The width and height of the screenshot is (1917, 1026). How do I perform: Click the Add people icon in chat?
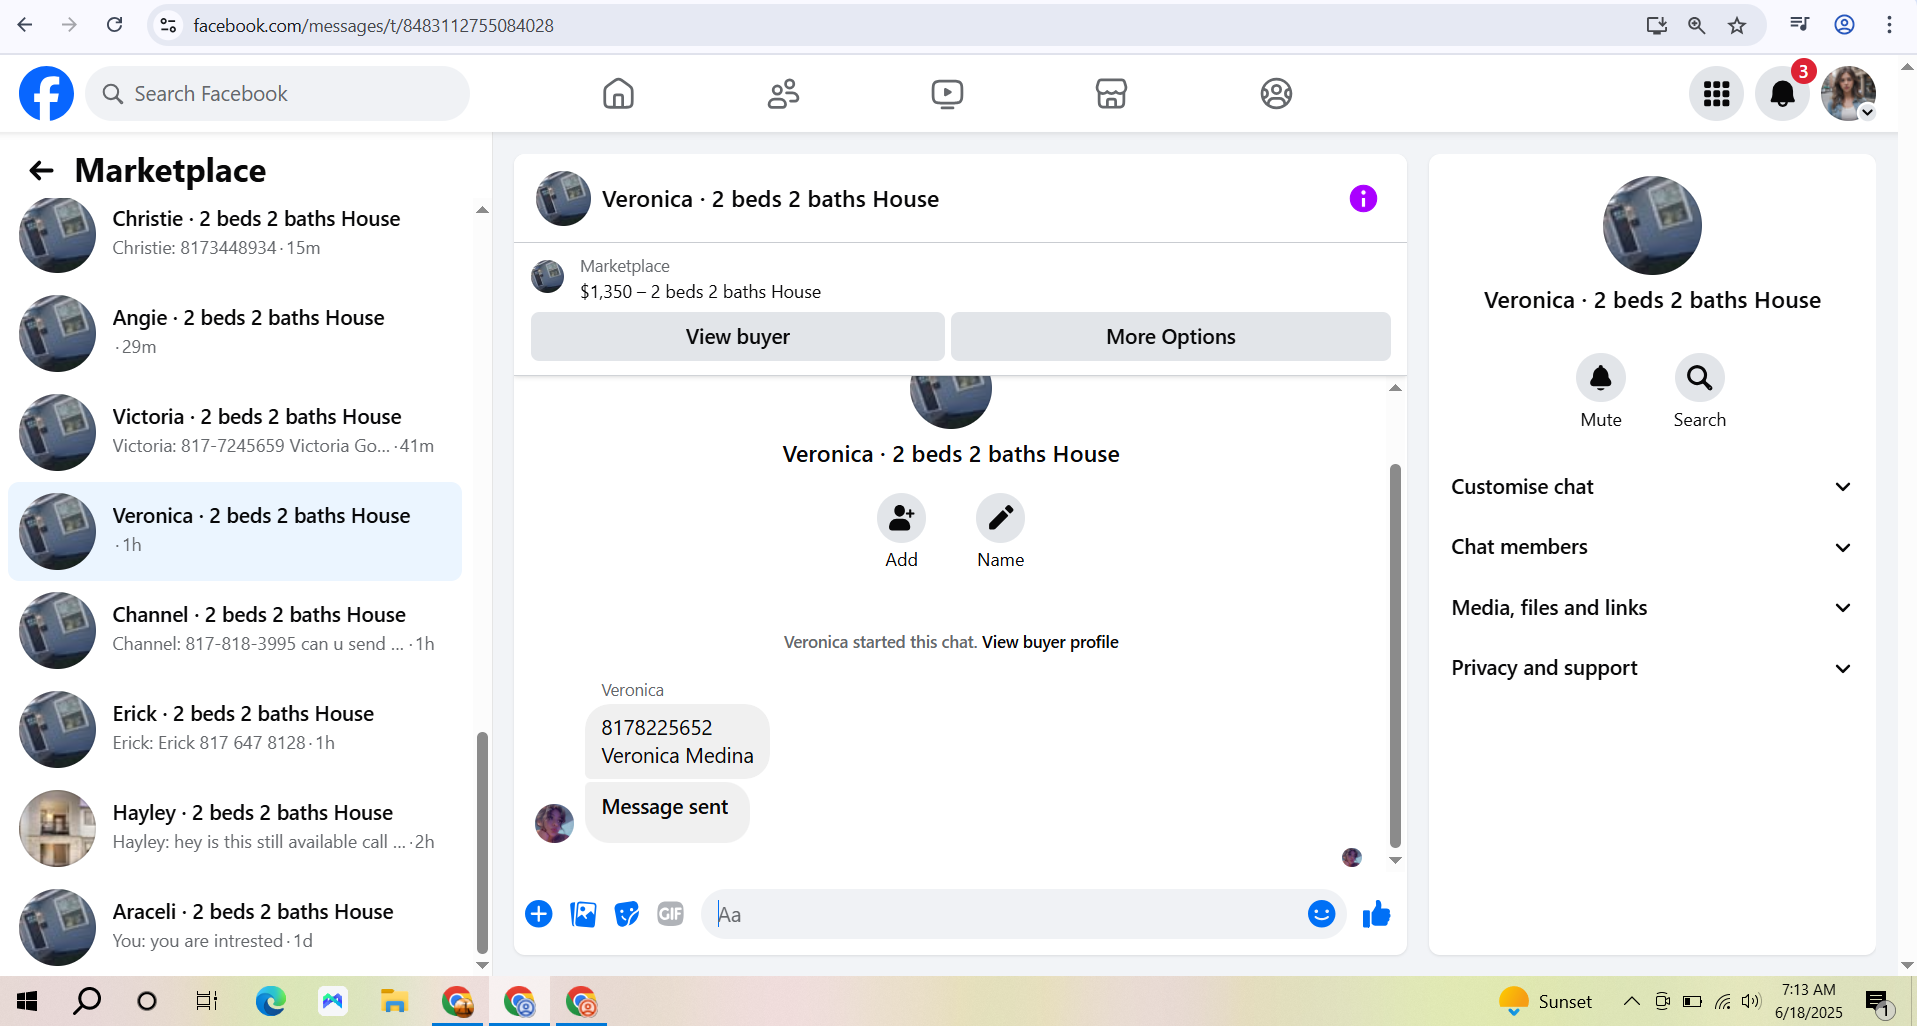click(901, 518)
